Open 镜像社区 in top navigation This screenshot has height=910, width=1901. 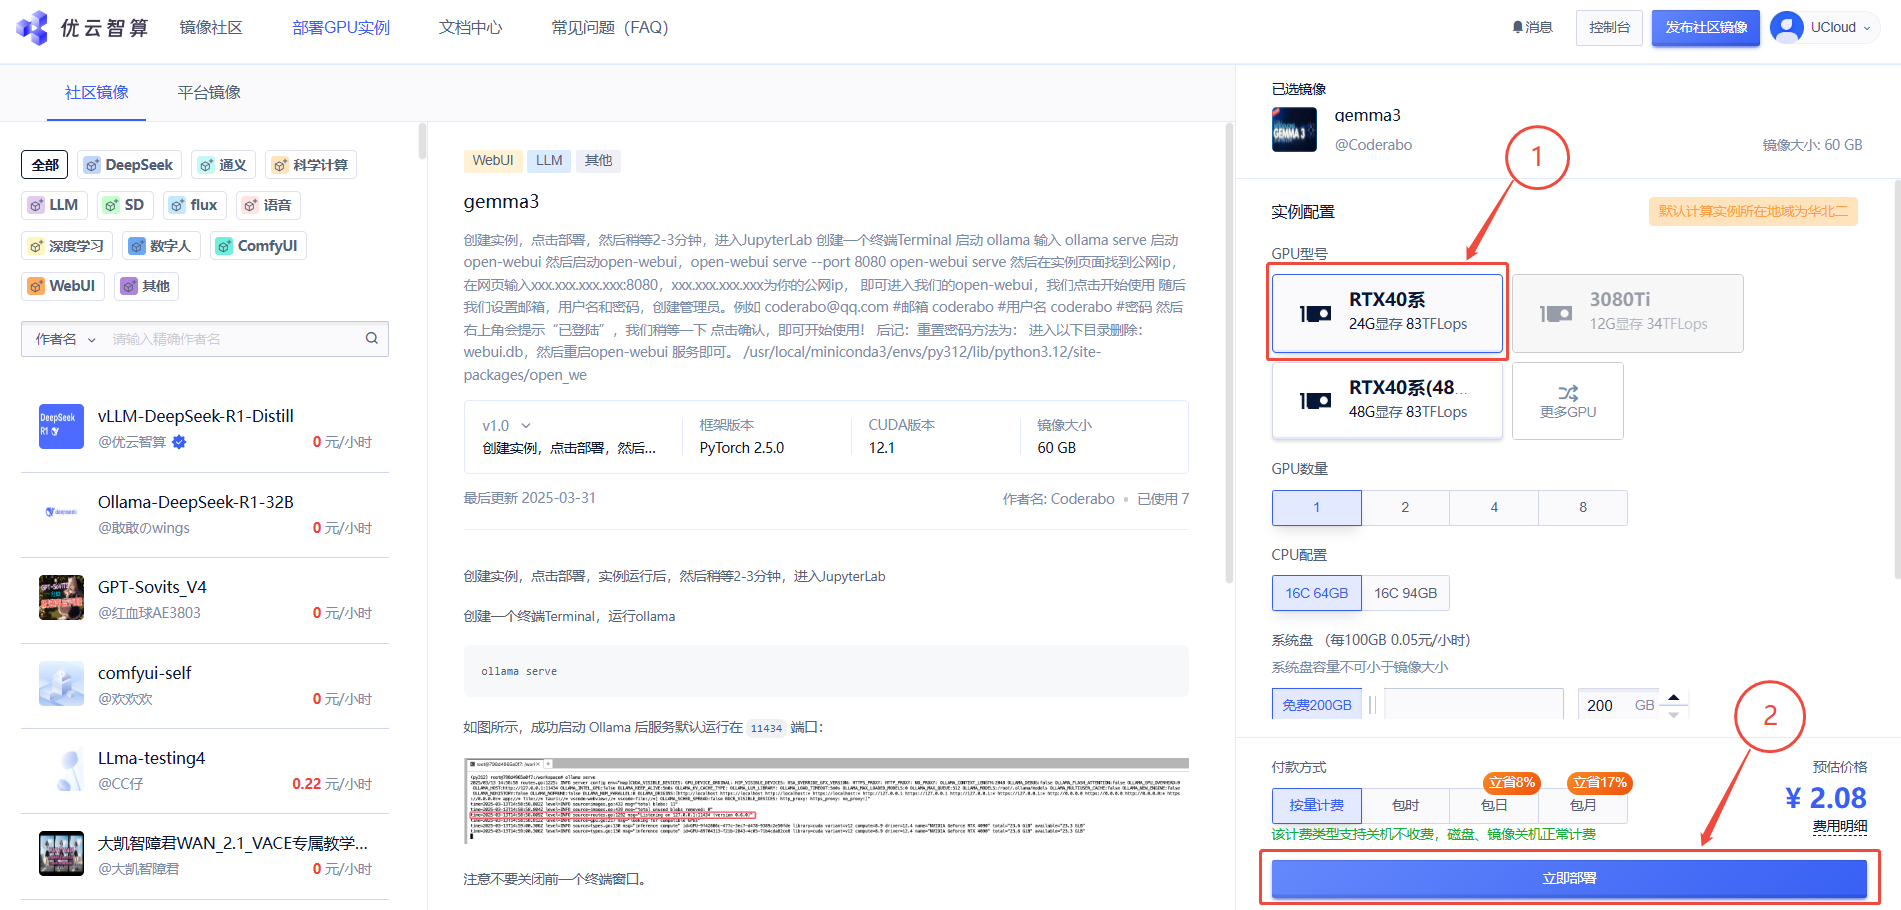pos(211,27)
